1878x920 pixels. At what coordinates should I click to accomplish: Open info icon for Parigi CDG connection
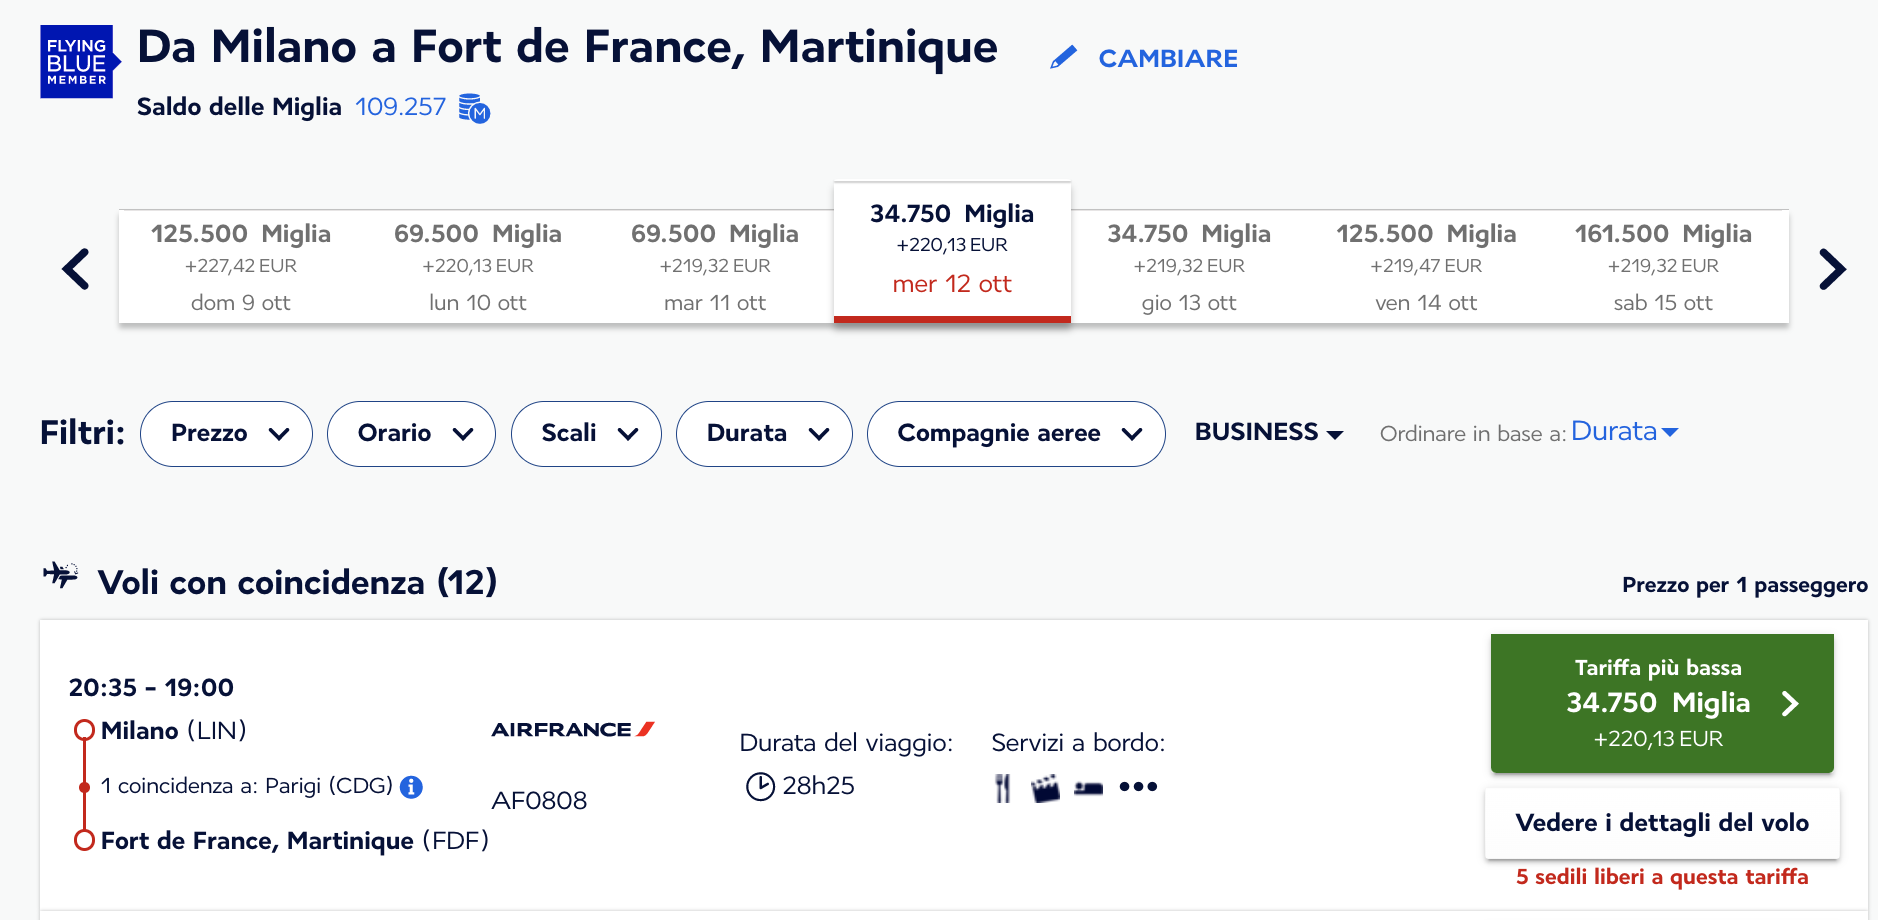[x=411, y=787]
